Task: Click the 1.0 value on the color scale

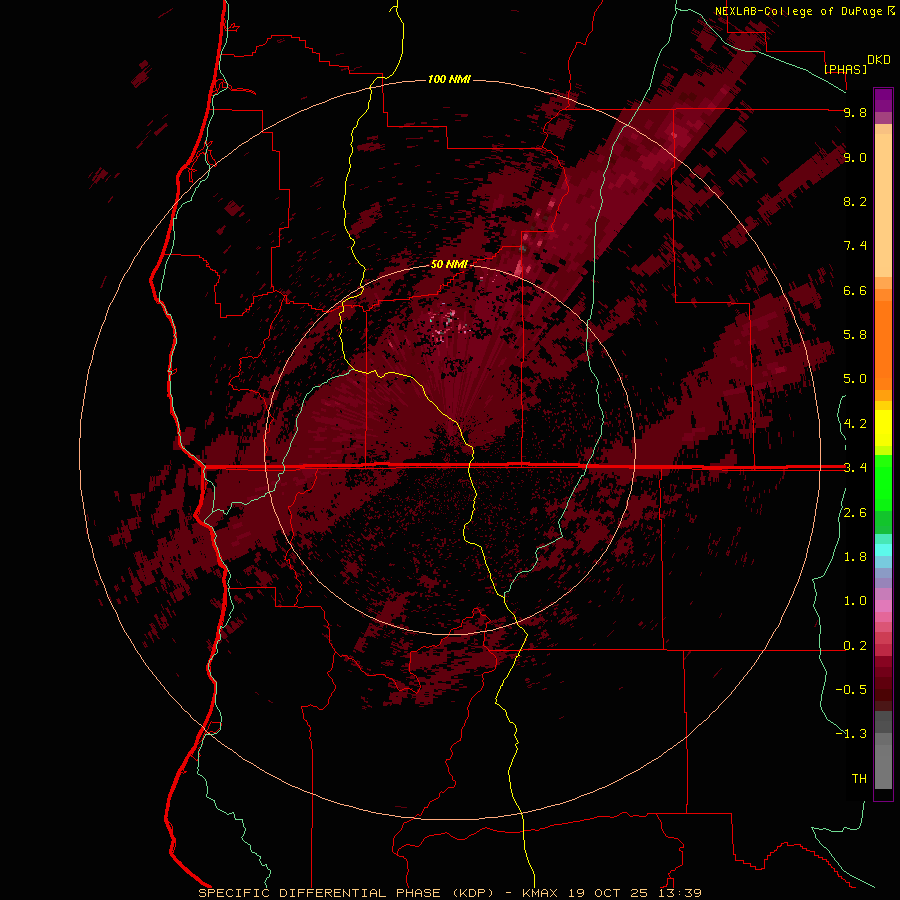Action: (x=855, y=601)
